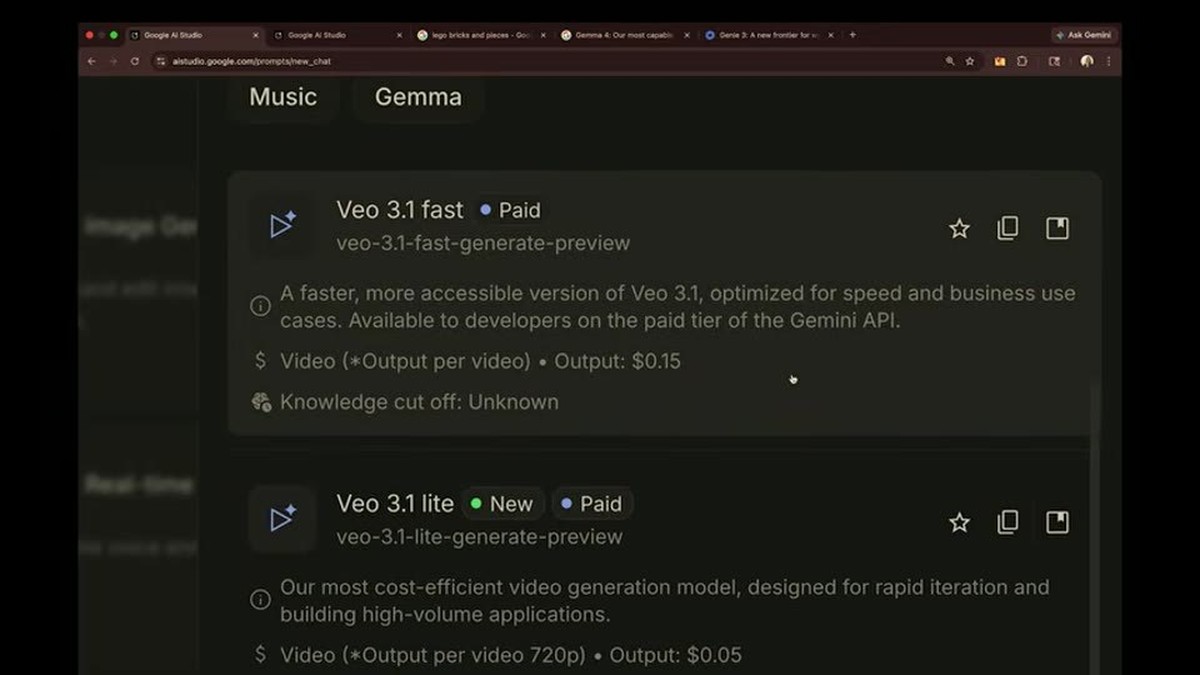Viewport: 1200px width, 675px height.
Task: Switch to the Gemma 4 browser tab
Action: (x=625, y=35)
